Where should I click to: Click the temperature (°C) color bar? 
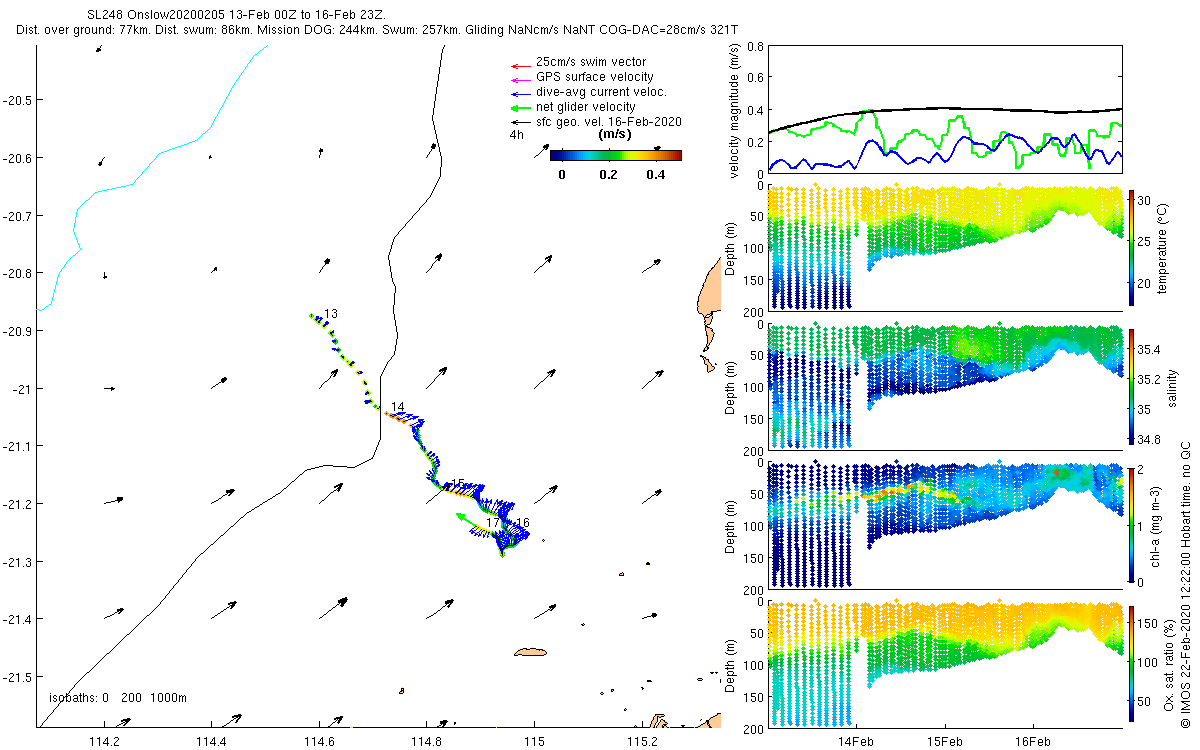[1131, 246]
